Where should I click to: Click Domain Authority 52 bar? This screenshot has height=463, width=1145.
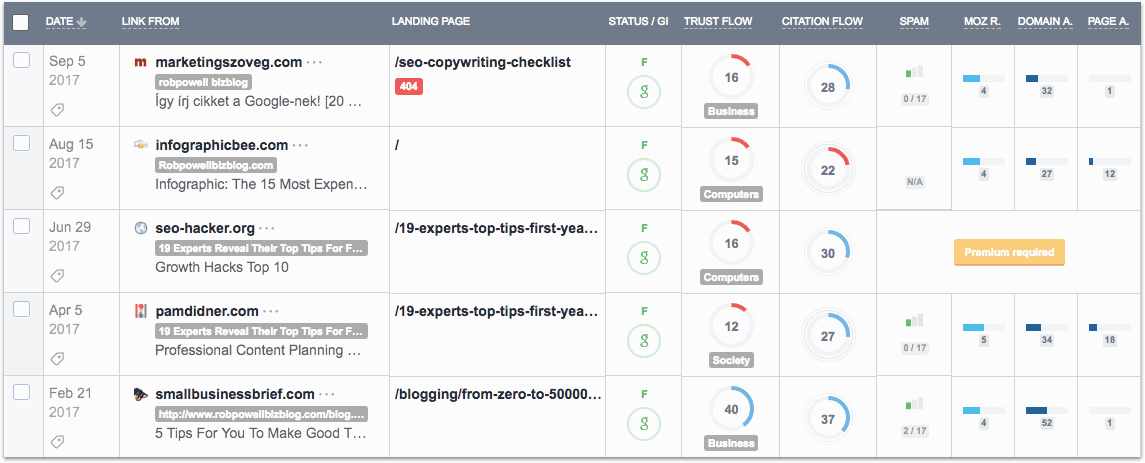pyautogui.click(x=1046, y=410)
